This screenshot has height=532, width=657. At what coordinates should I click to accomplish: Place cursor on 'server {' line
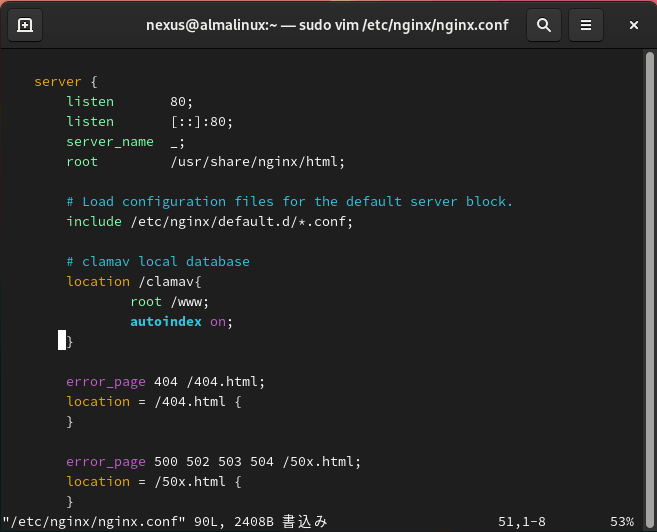coord(66,81)
